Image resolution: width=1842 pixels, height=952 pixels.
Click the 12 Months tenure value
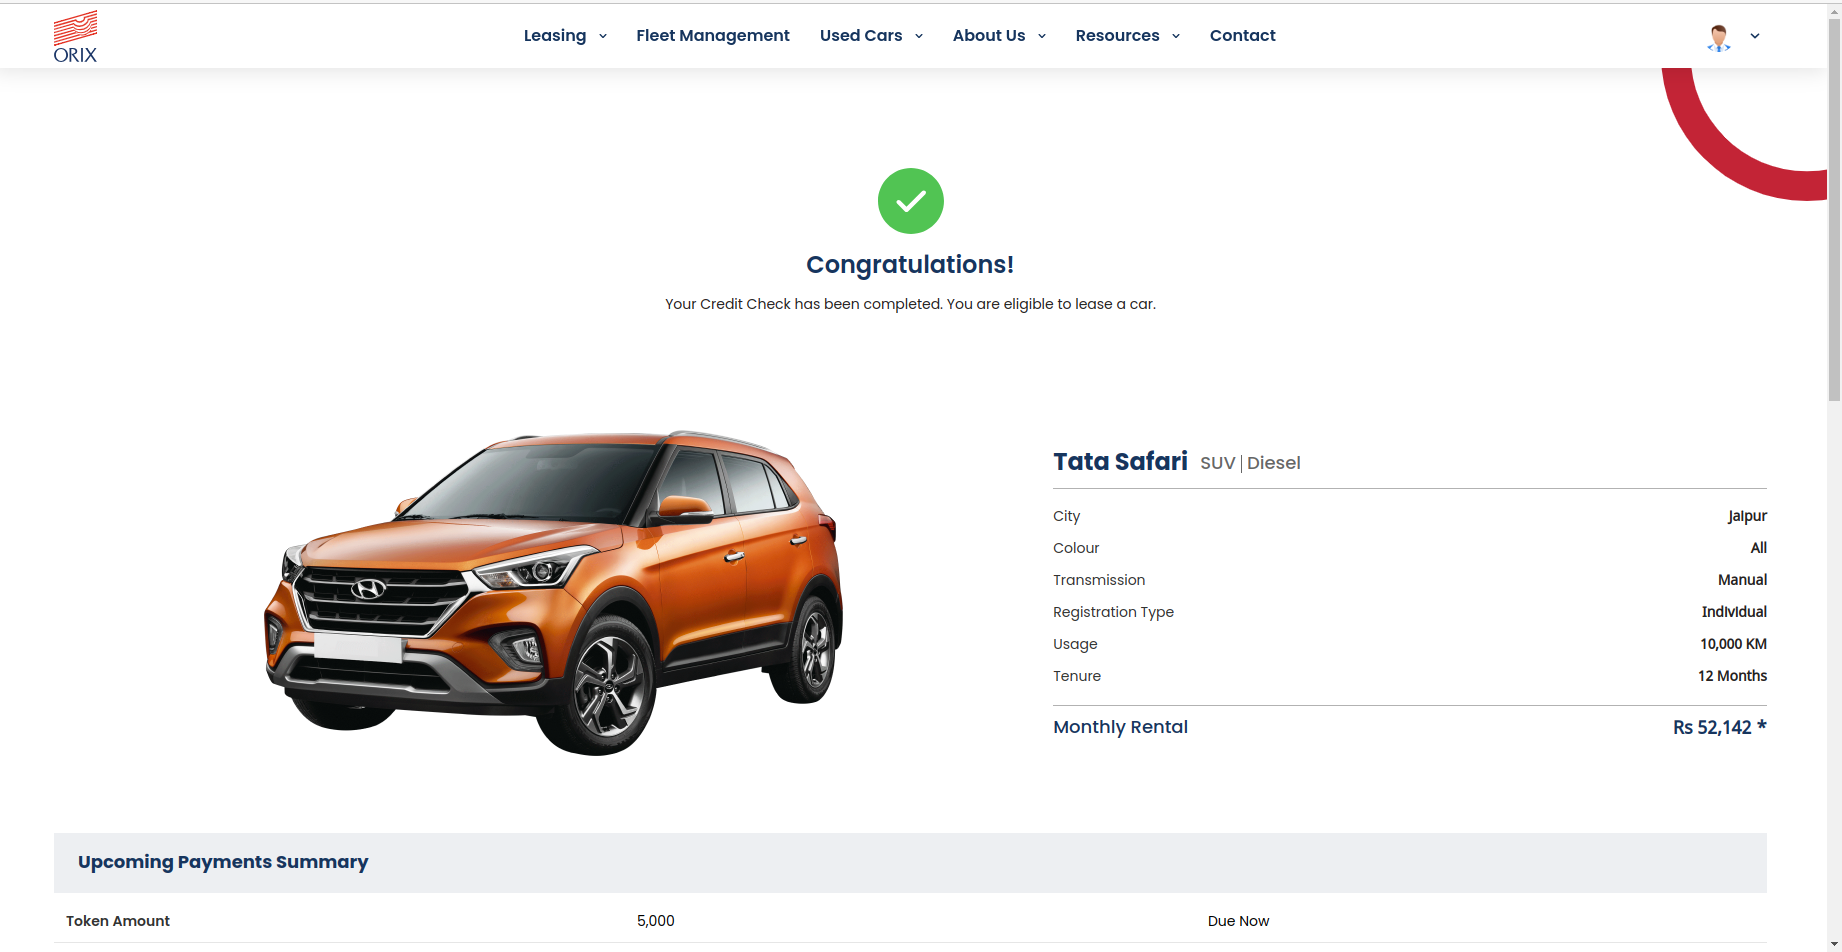1732,676
